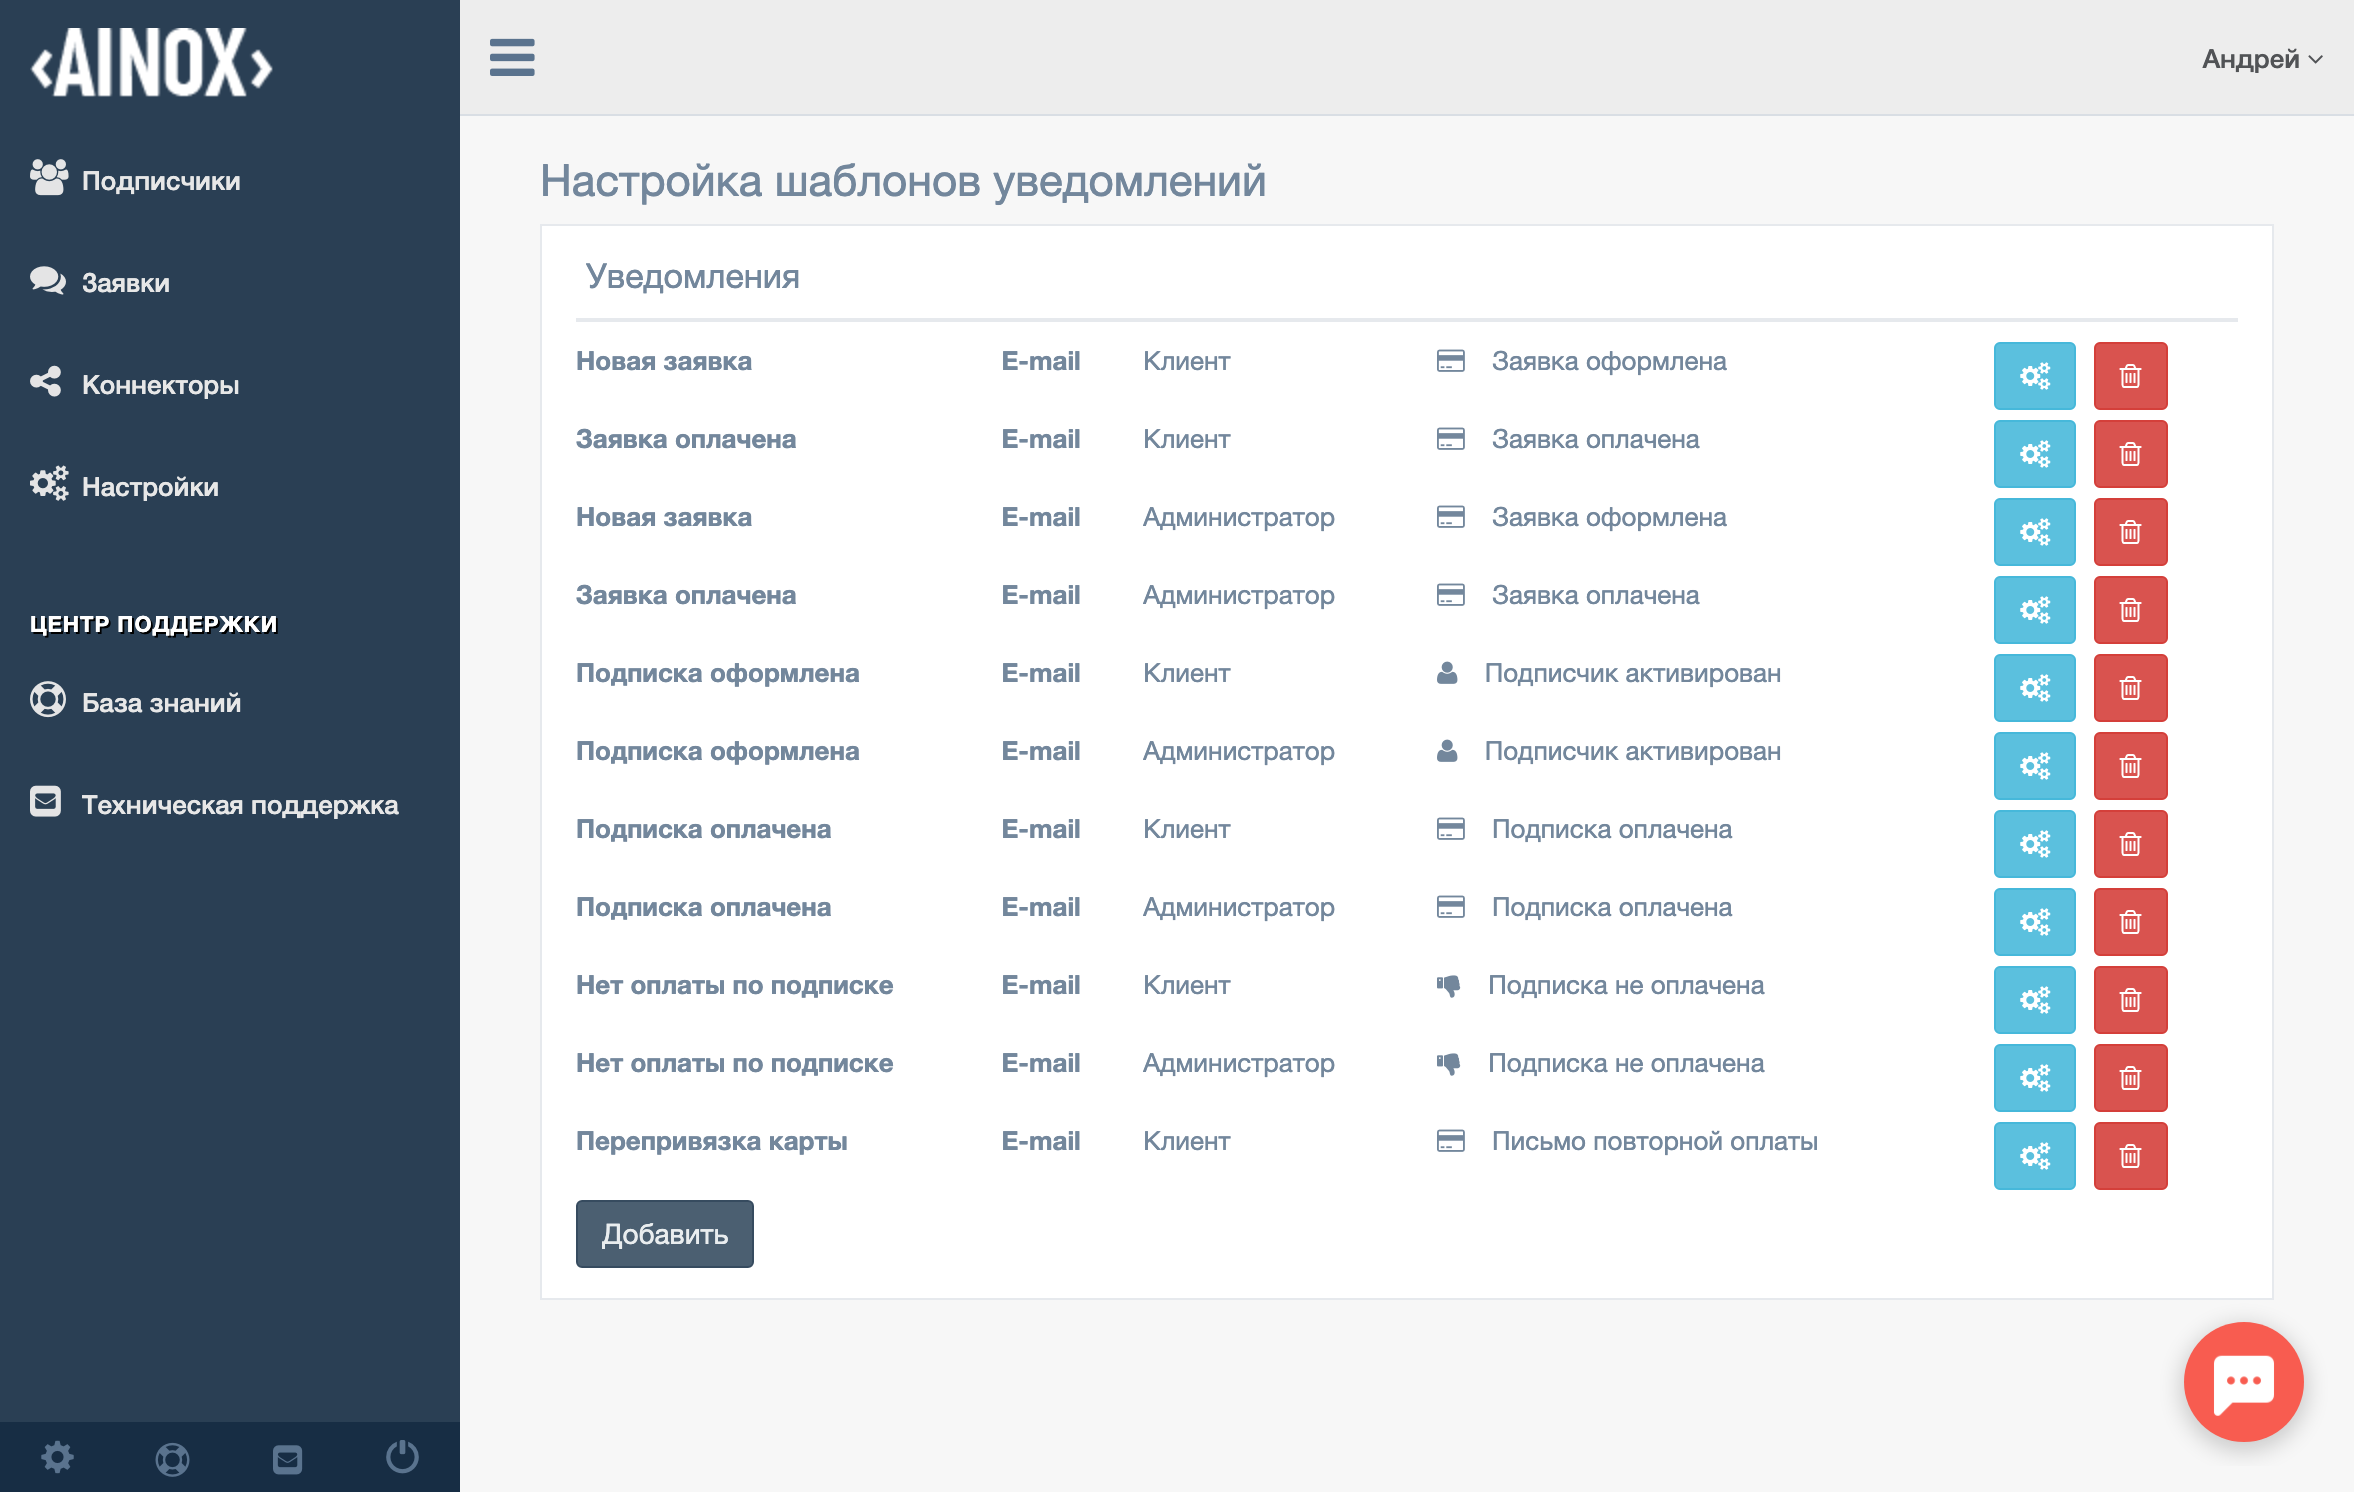The image size is (2354, 1492).
Task: Open База знаний support page
Action: 135,702
